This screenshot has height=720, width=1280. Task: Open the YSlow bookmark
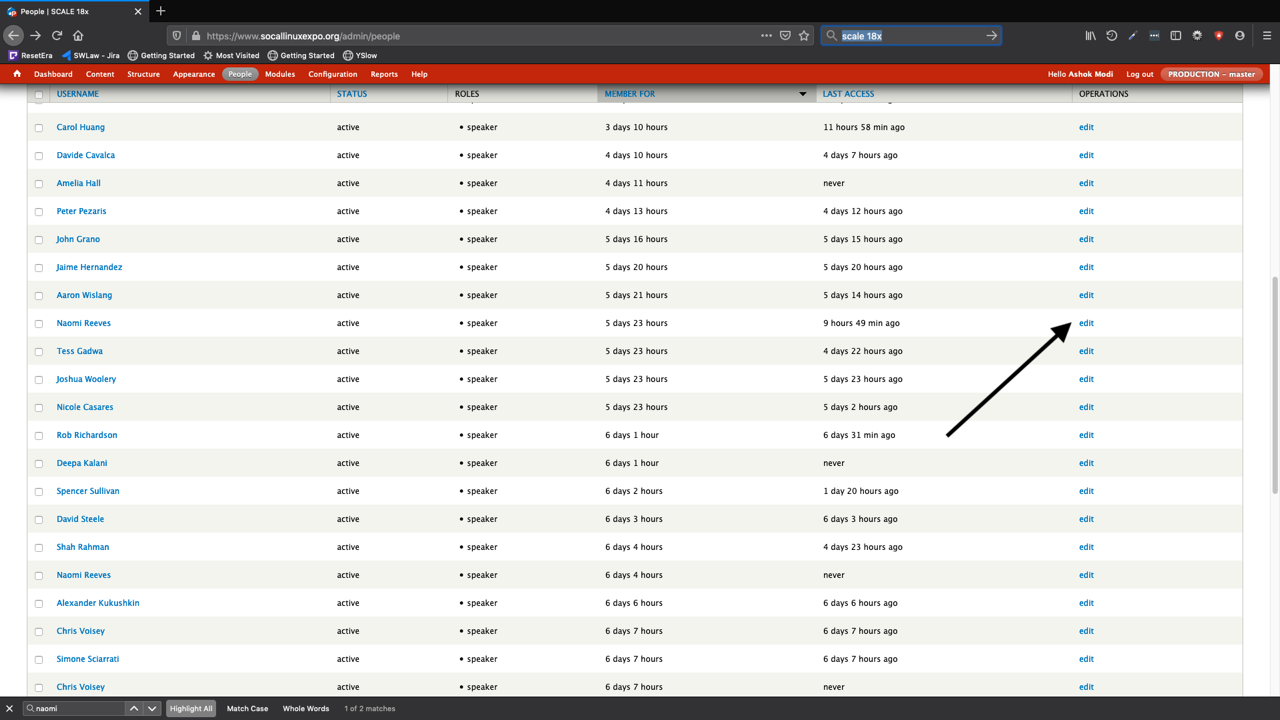point(360,56)
